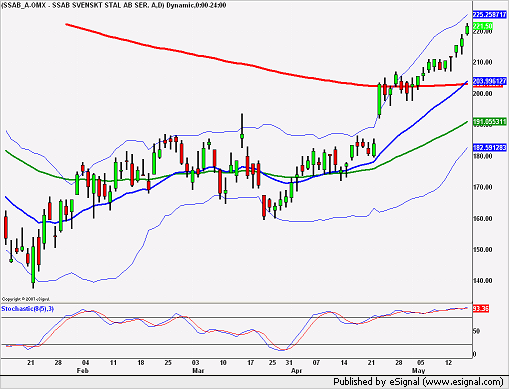Click the 25 date marker above Mar–Apr
This screenshot has width=509, height=389.
tap(272, 362)
